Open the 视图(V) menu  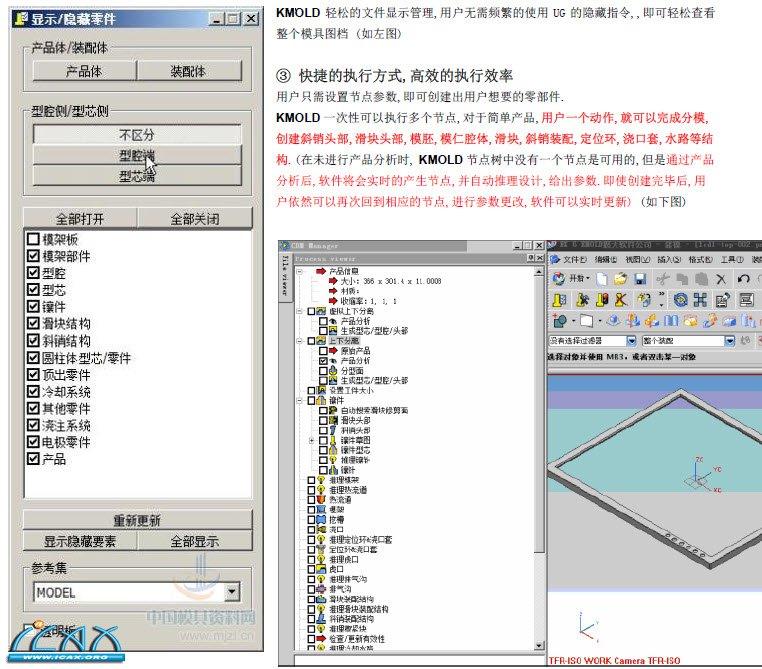tap(637, 259)
